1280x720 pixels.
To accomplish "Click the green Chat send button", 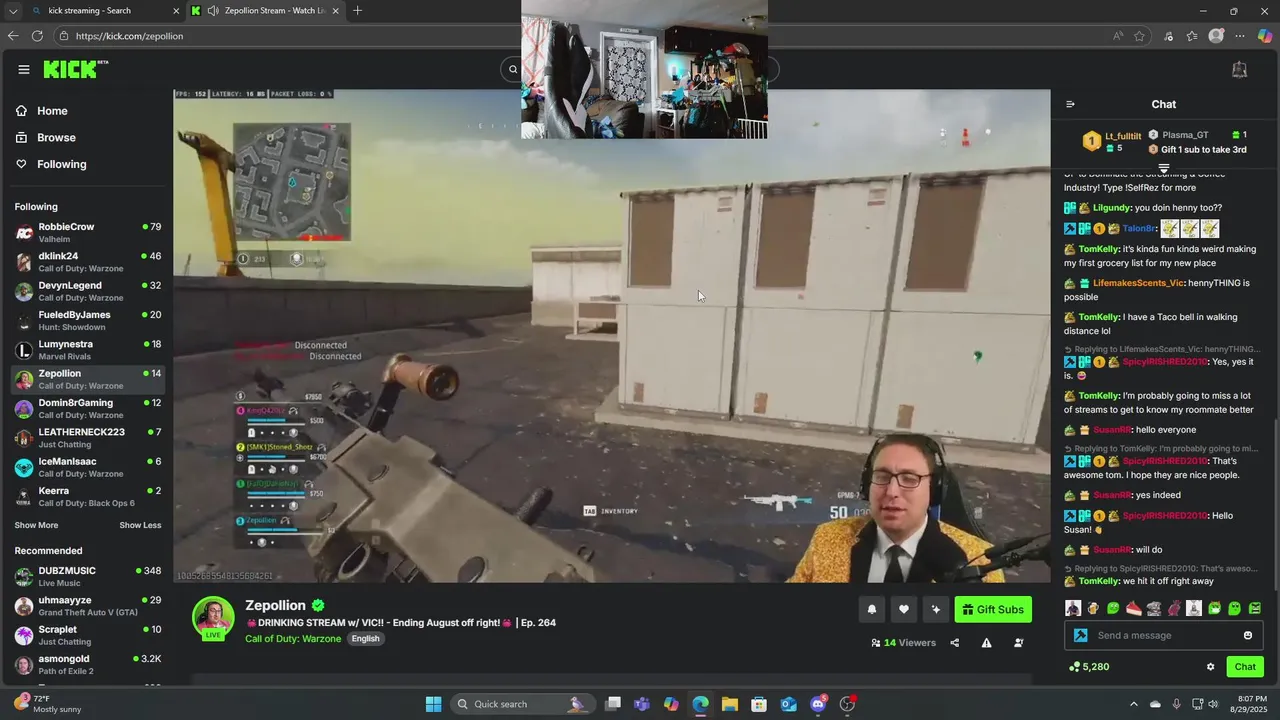I will click(1245, 667).
